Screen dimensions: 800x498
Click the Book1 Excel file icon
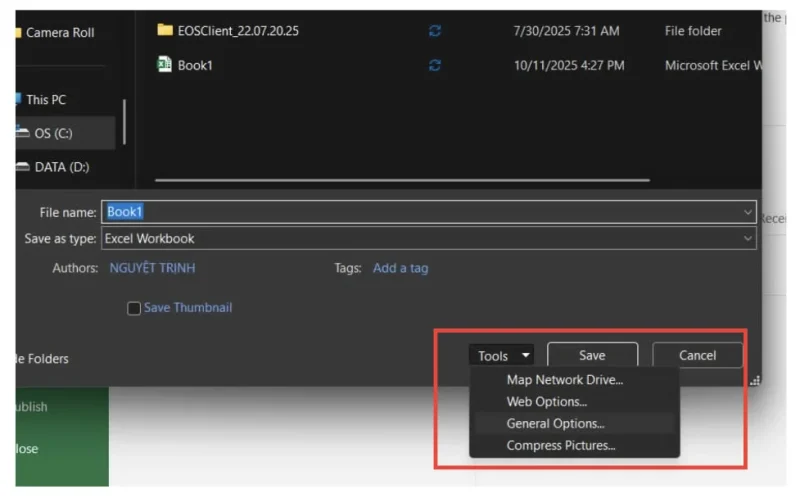165,65
